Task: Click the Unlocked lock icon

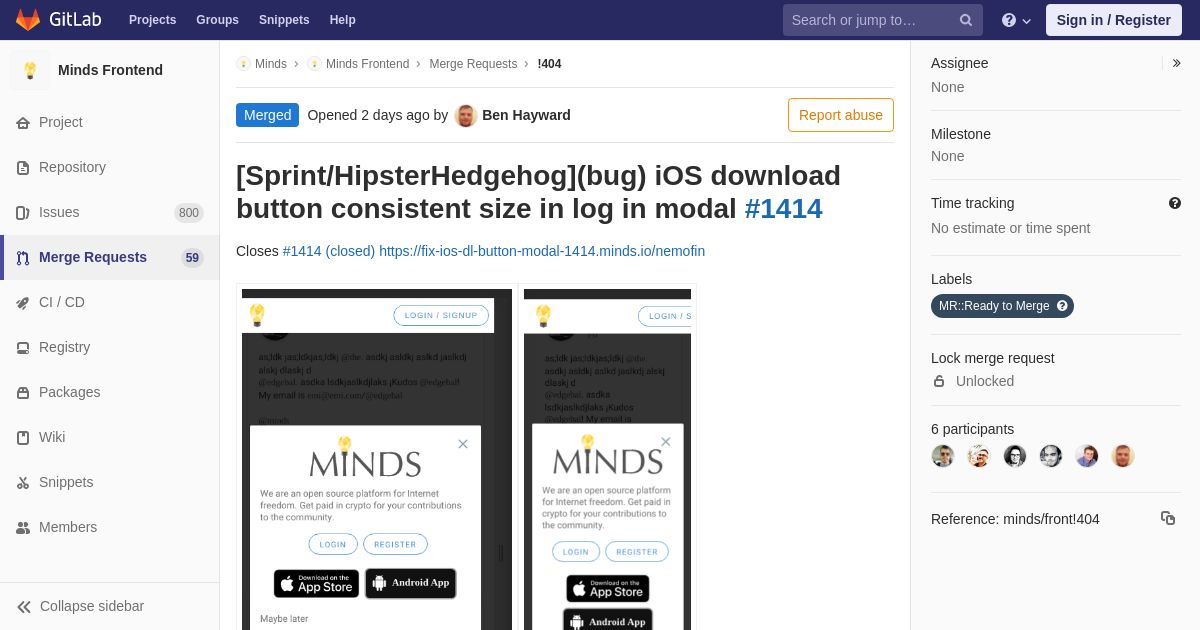Action: click(x=939, y=381)
